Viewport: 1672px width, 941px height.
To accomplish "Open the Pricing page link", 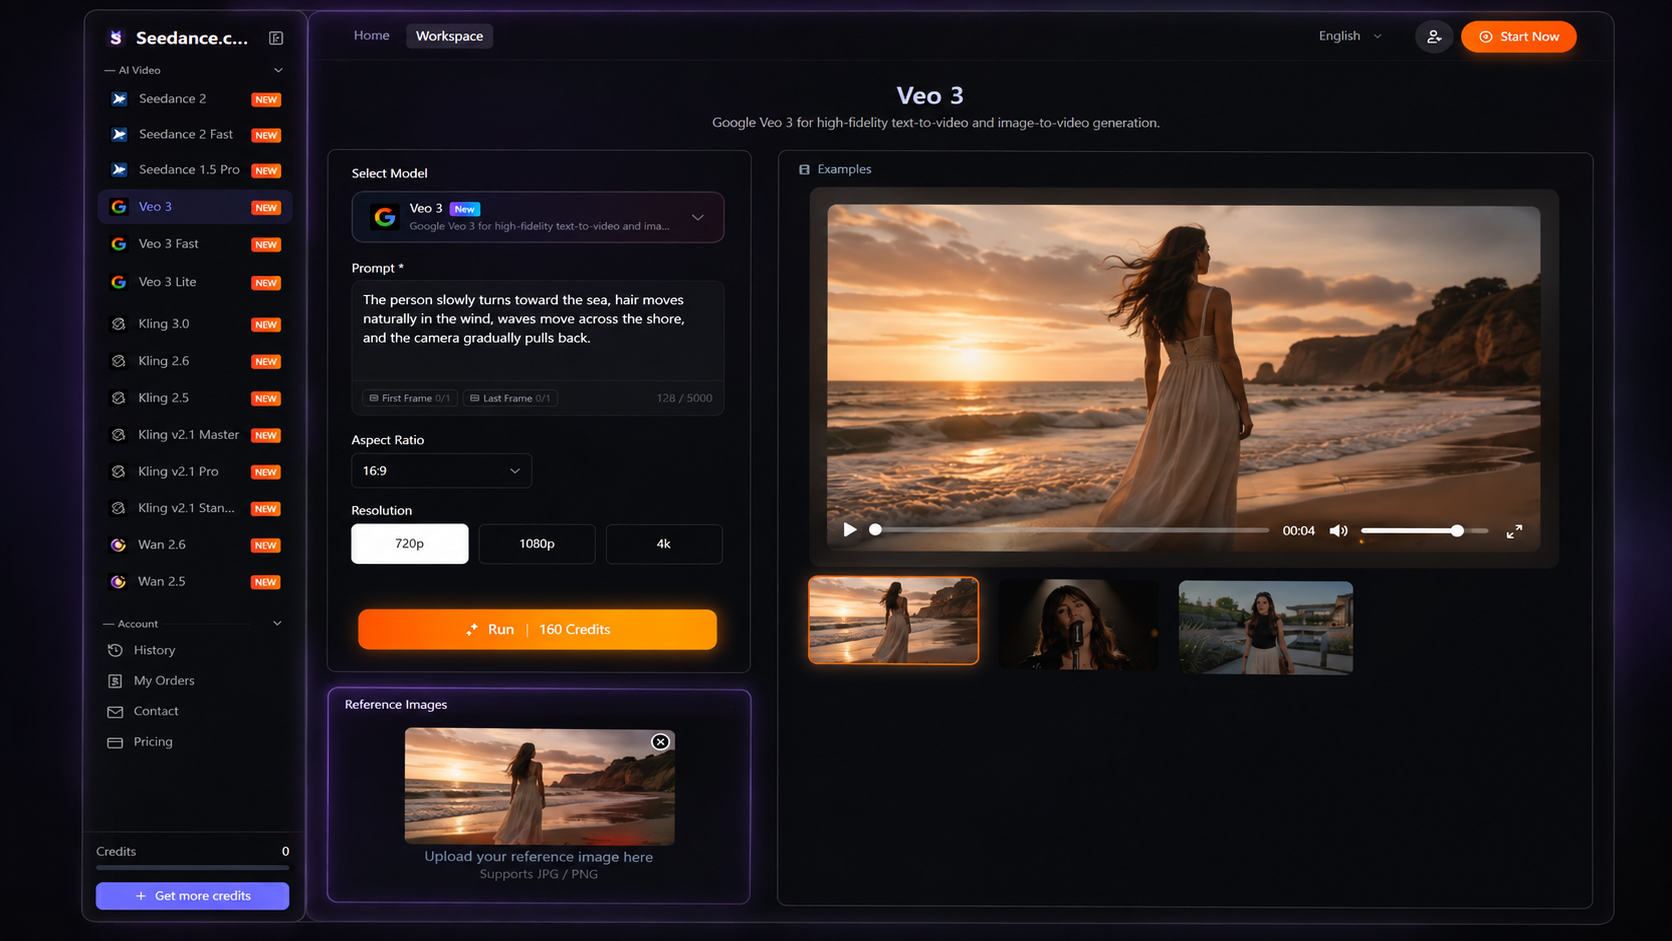I will tap(153, 742).
